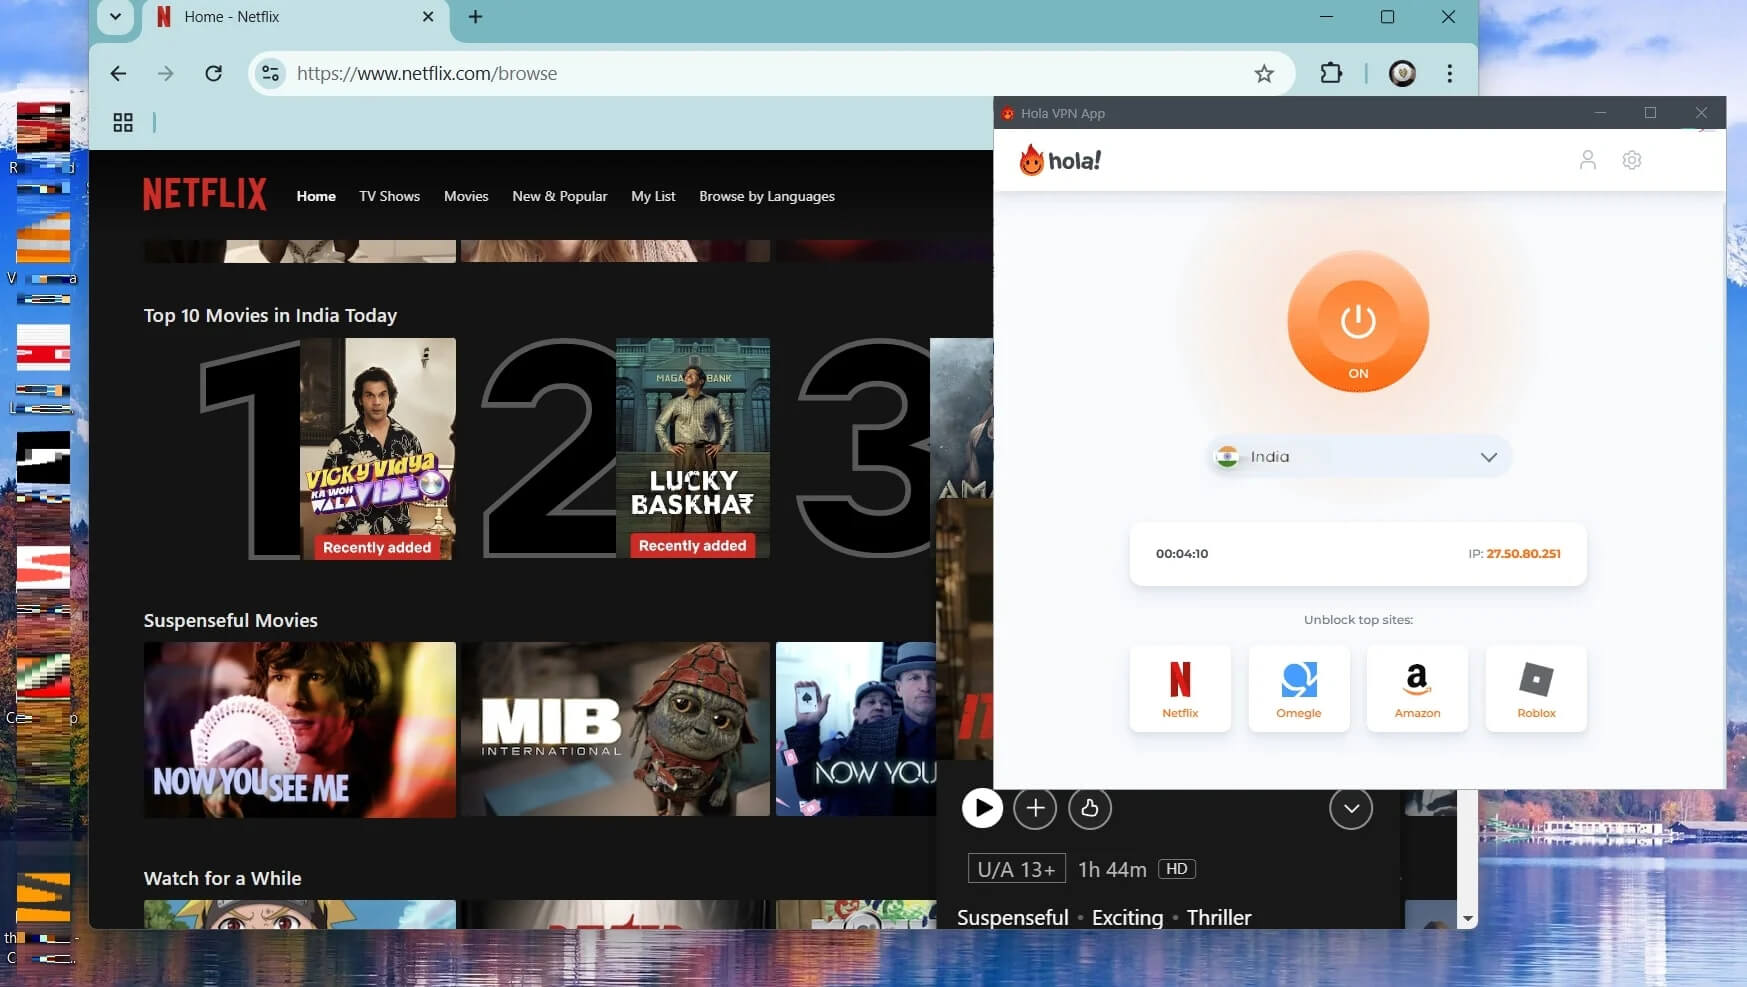Expand more info with chevron button
1747x987 pixels.
pos(1351,808)
